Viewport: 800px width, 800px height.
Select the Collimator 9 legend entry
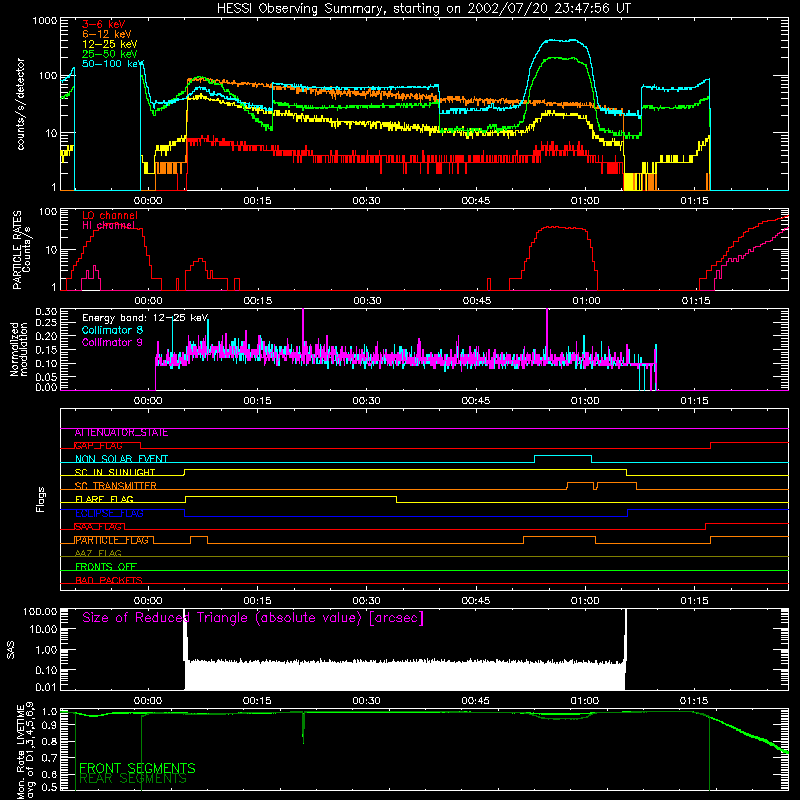click(112, 342)
